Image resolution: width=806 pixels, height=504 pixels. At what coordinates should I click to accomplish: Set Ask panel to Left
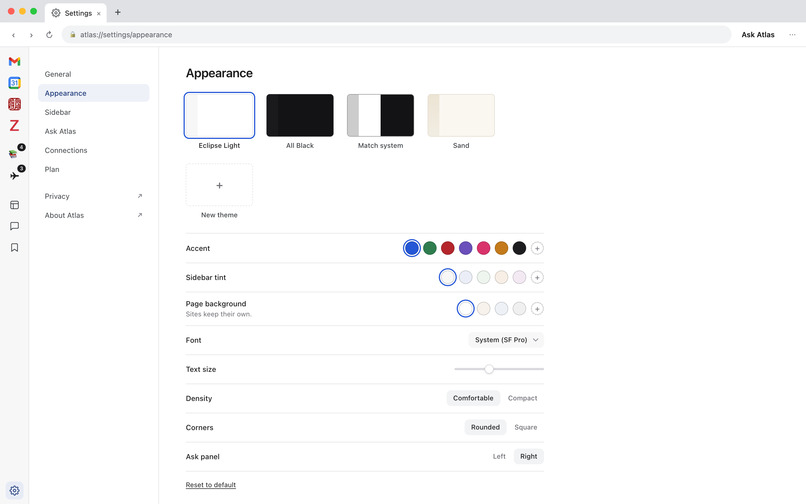pos(499,456)
